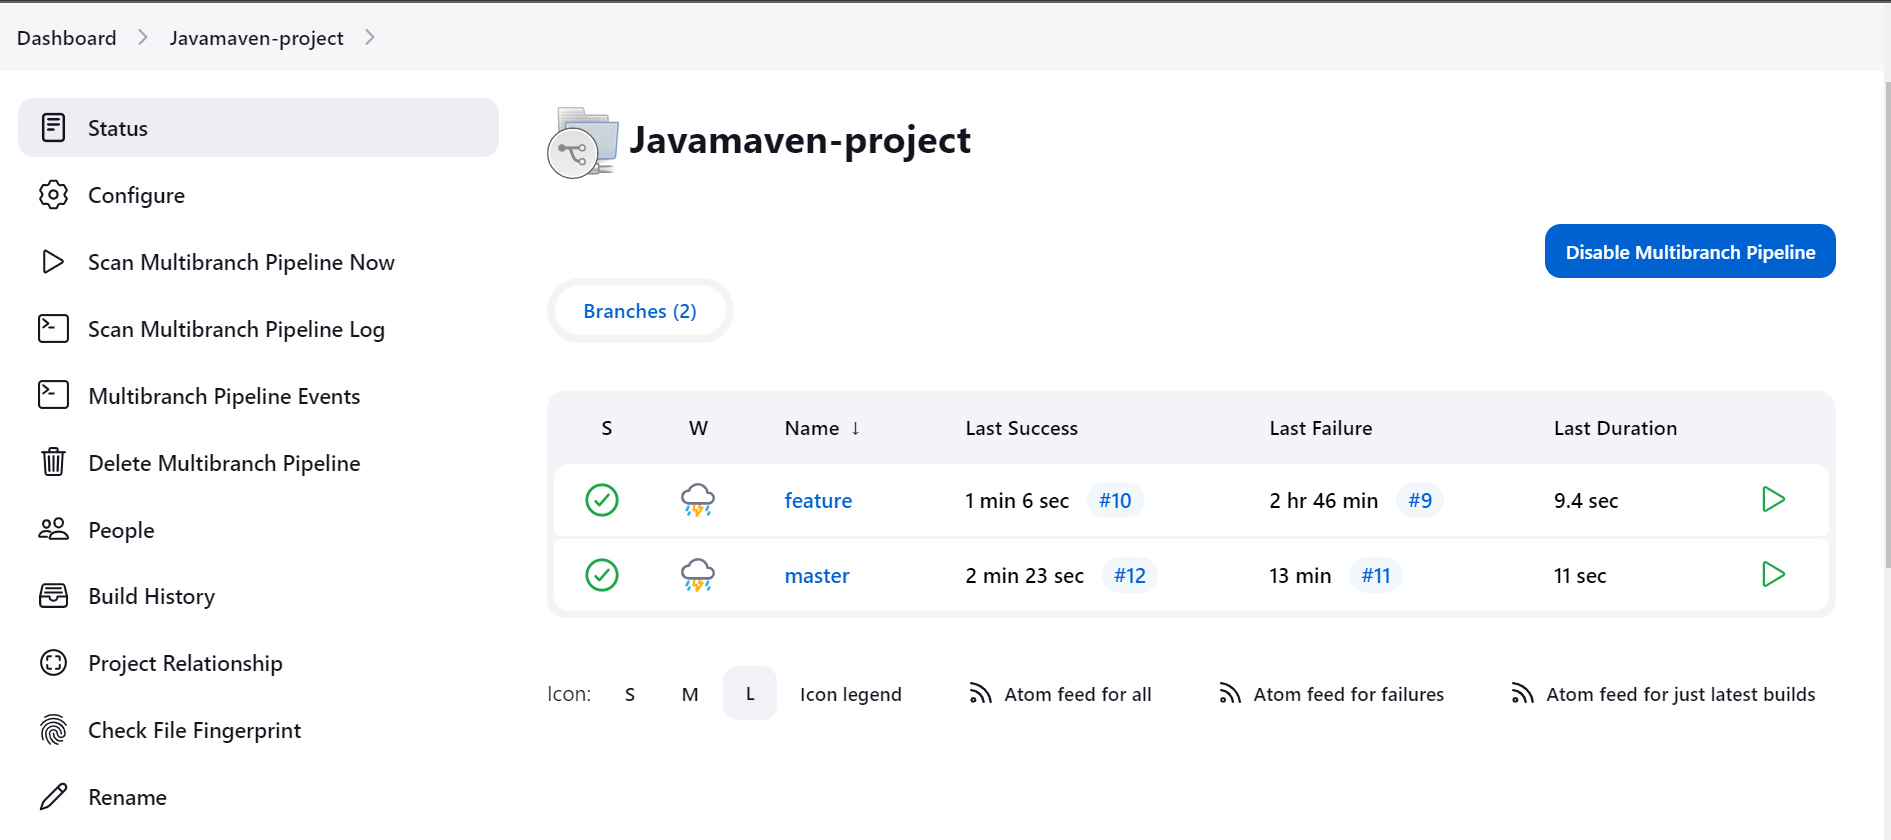This screenshot has width=1891, height=840.
Task: Open Multibranch Pipeline Events
Action: [258, 395]
